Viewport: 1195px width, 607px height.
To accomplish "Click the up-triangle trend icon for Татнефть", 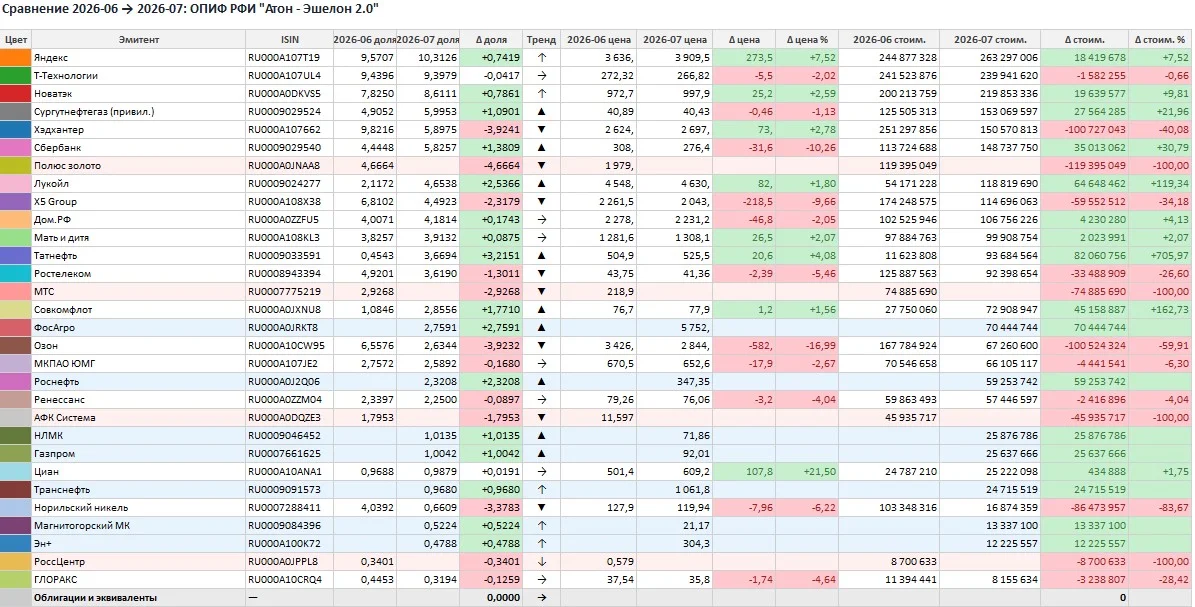I will (542, 256).
